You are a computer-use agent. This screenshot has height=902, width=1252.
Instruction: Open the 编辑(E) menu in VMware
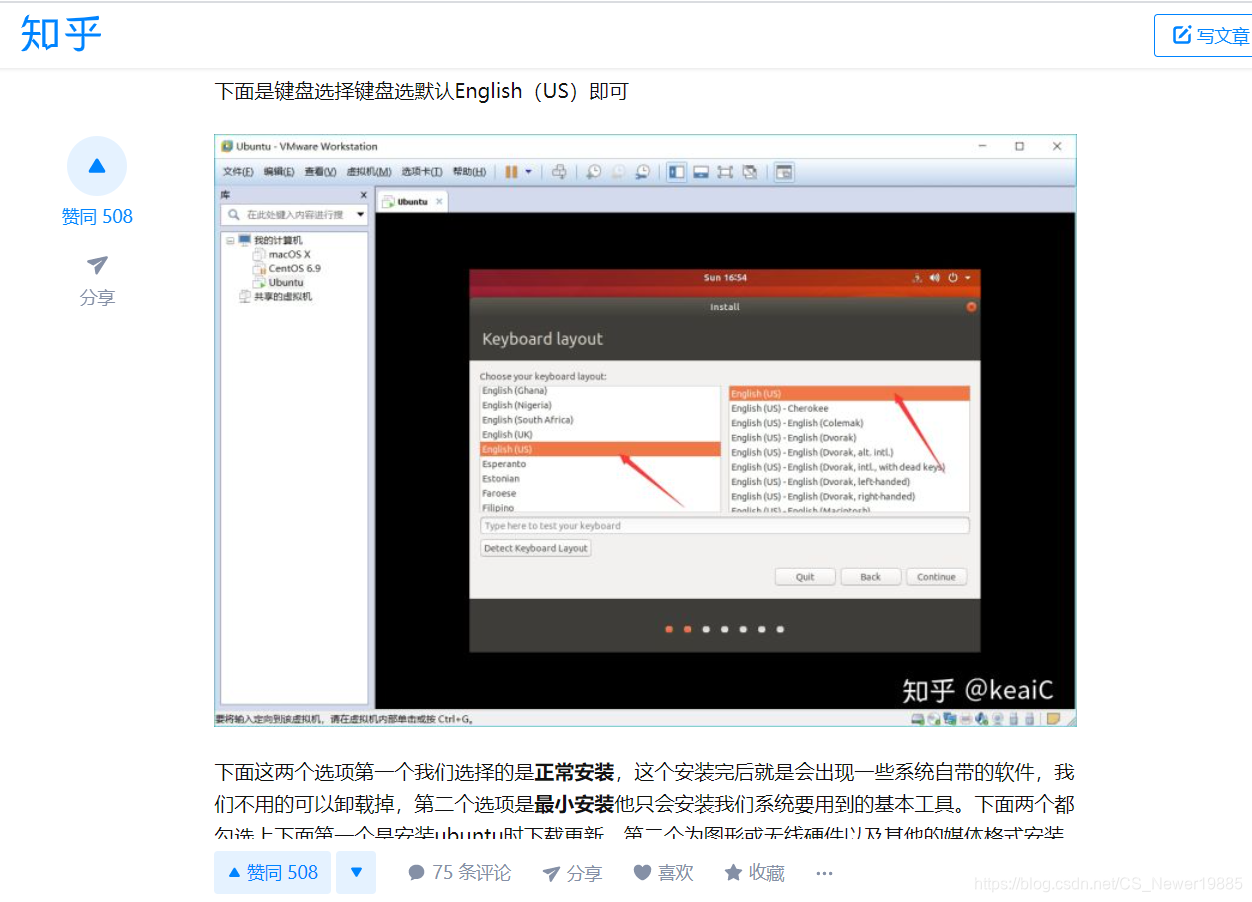point(279,172)
